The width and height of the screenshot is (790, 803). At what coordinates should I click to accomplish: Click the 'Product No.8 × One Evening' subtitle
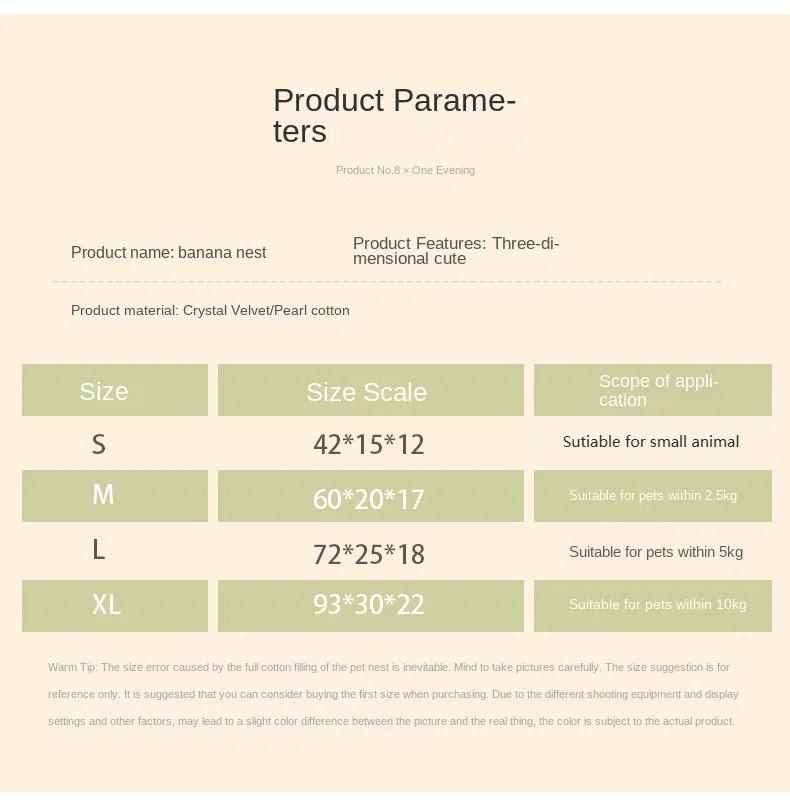pyautogui.click(x=405, y=170)
